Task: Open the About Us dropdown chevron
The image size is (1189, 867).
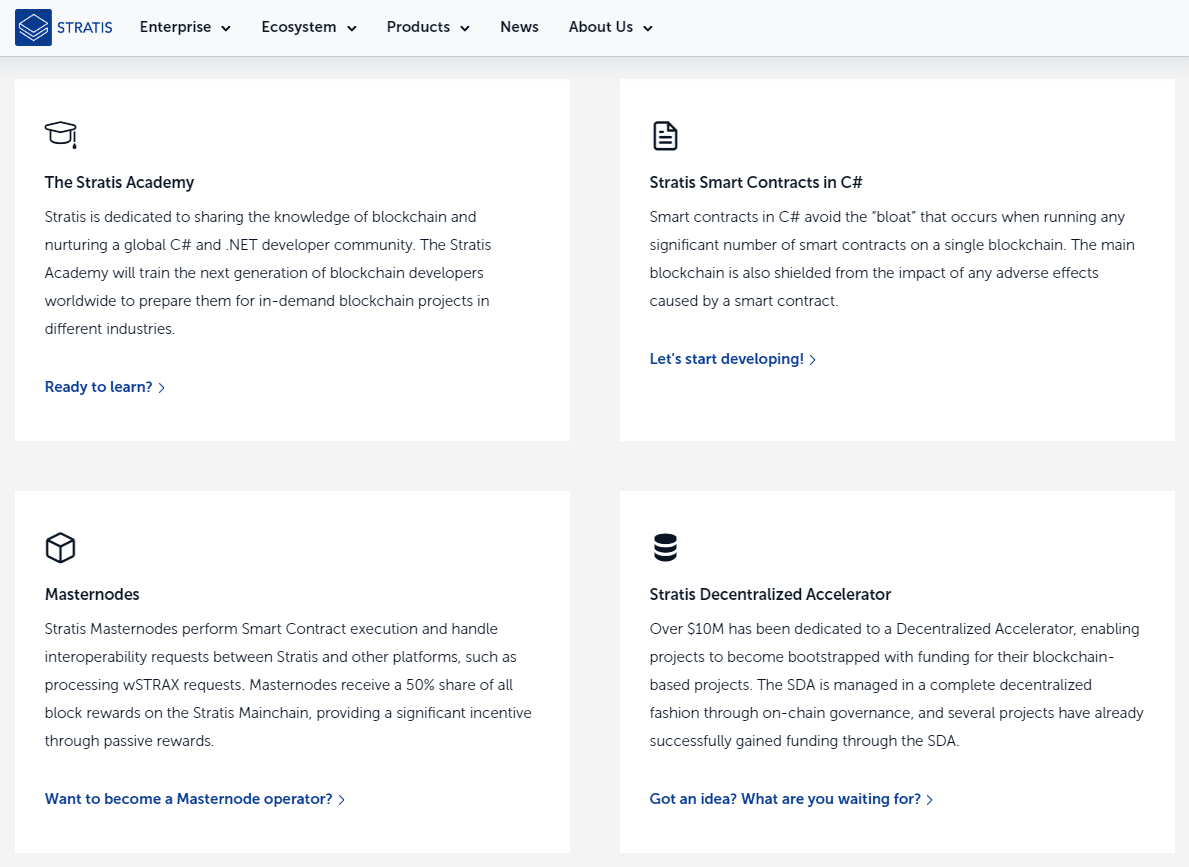Action: [x=648, y=29]
